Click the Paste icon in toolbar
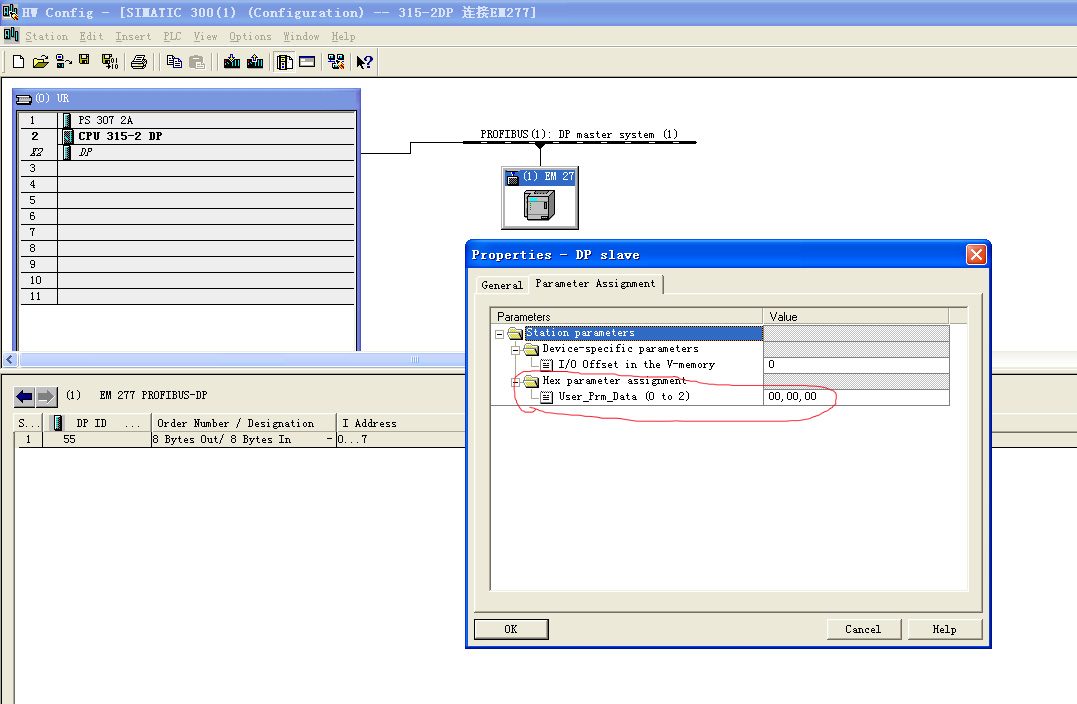The image size is (1077, 704). click(197, 63)
